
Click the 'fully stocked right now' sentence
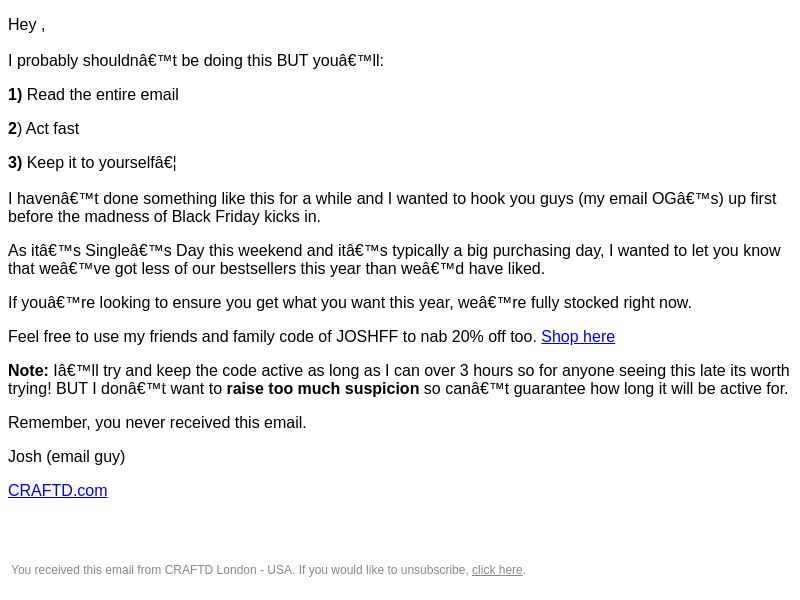349,303
